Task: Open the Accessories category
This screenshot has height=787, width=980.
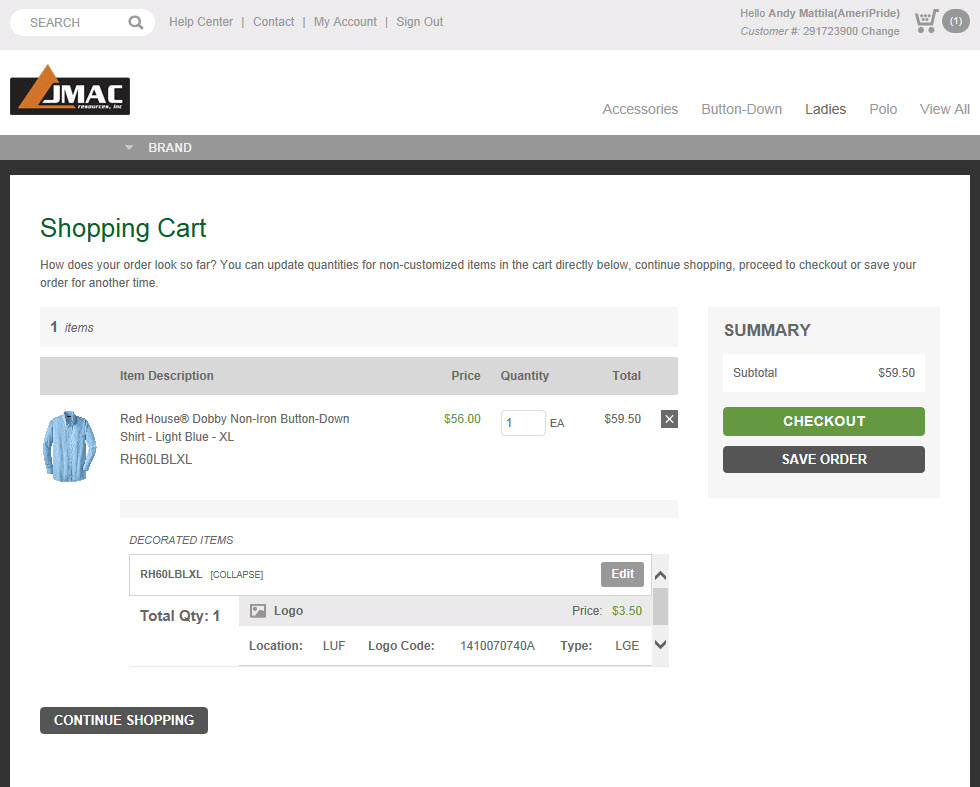Action: click(640, 109)
